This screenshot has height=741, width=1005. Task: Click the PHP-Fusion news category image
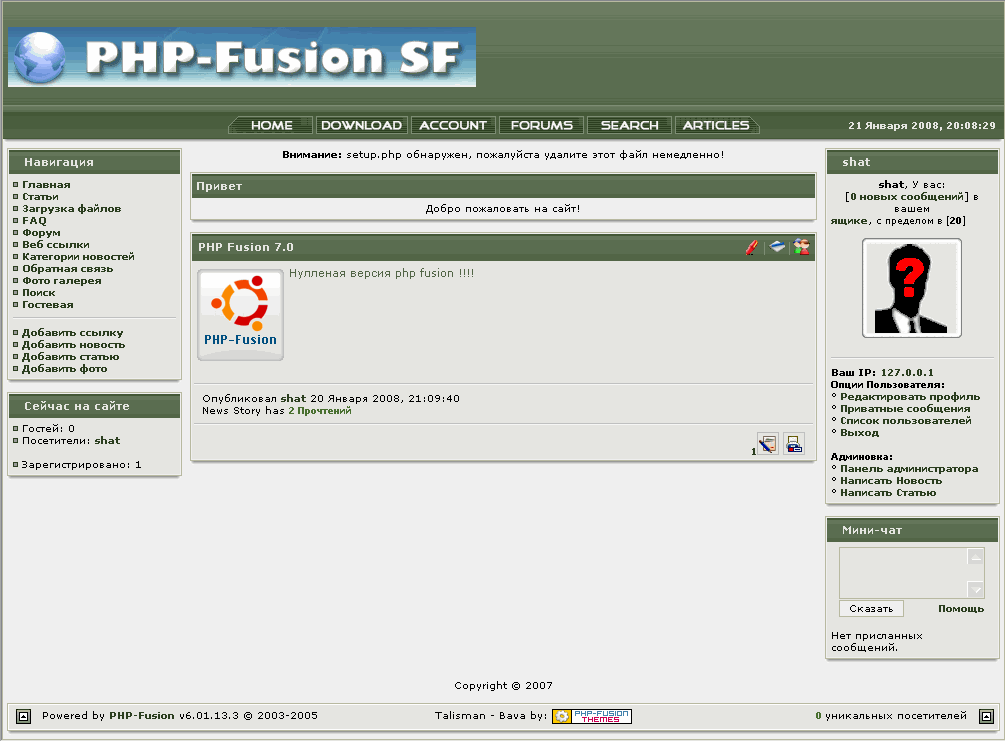click(240, 315)
